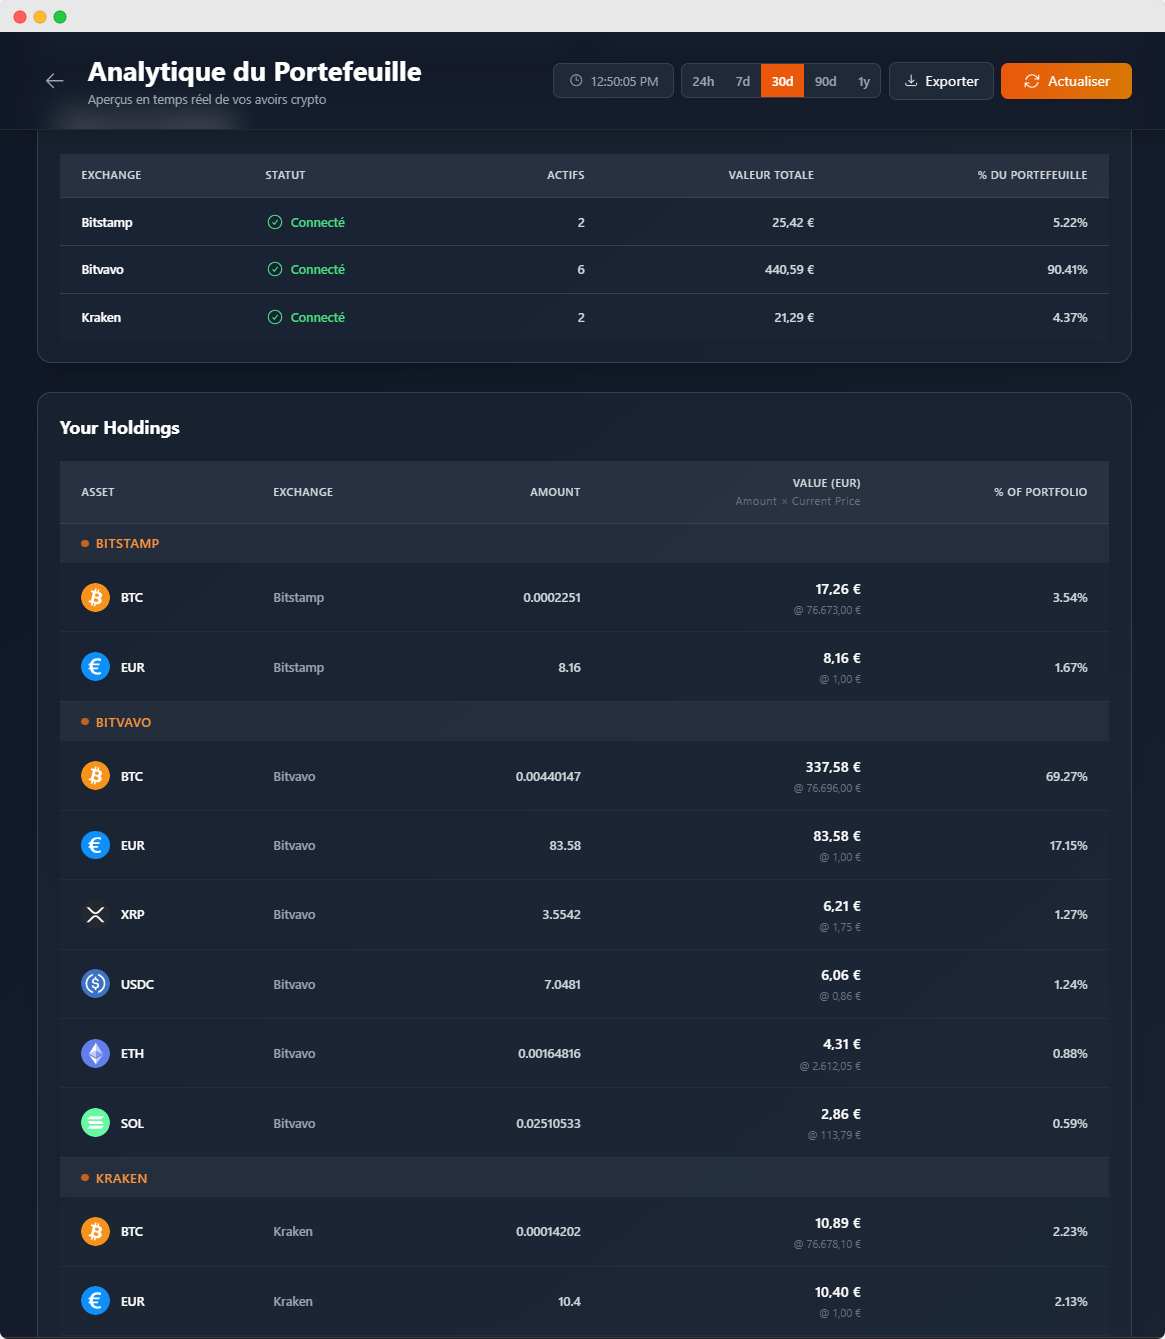1165x1339 pixels.
Task: Click the 69.27% portfolio percentage
Action: click(x=1067, y=776)
